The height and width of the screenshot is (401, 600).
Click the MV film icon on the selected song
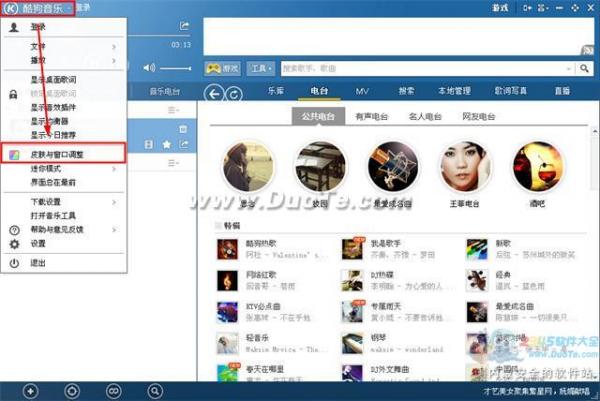tap(149, 144)
